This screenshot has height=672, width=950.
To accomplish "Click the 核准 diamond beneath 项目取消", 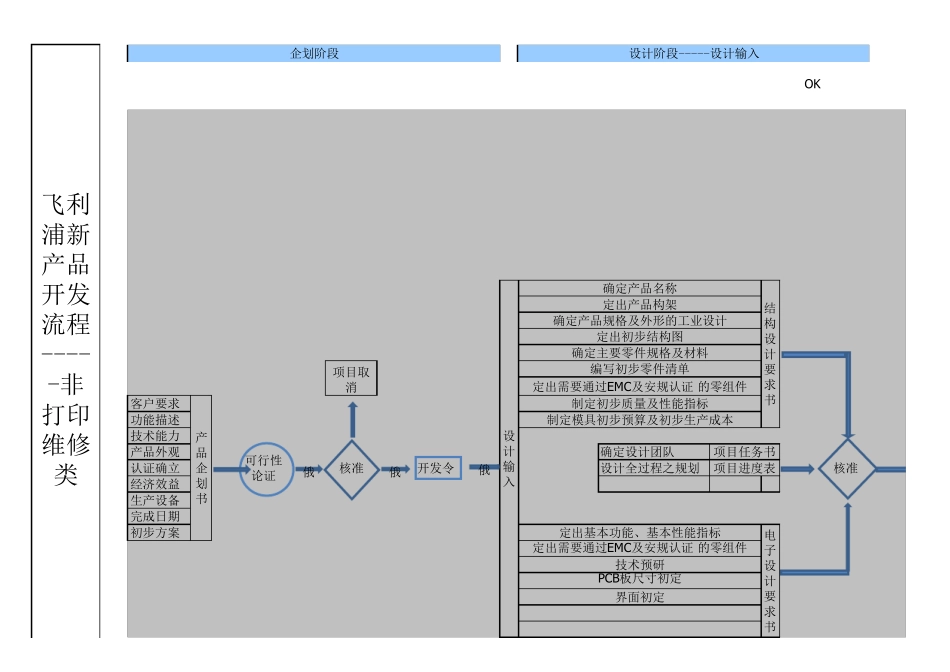I will tap(352, 469).
